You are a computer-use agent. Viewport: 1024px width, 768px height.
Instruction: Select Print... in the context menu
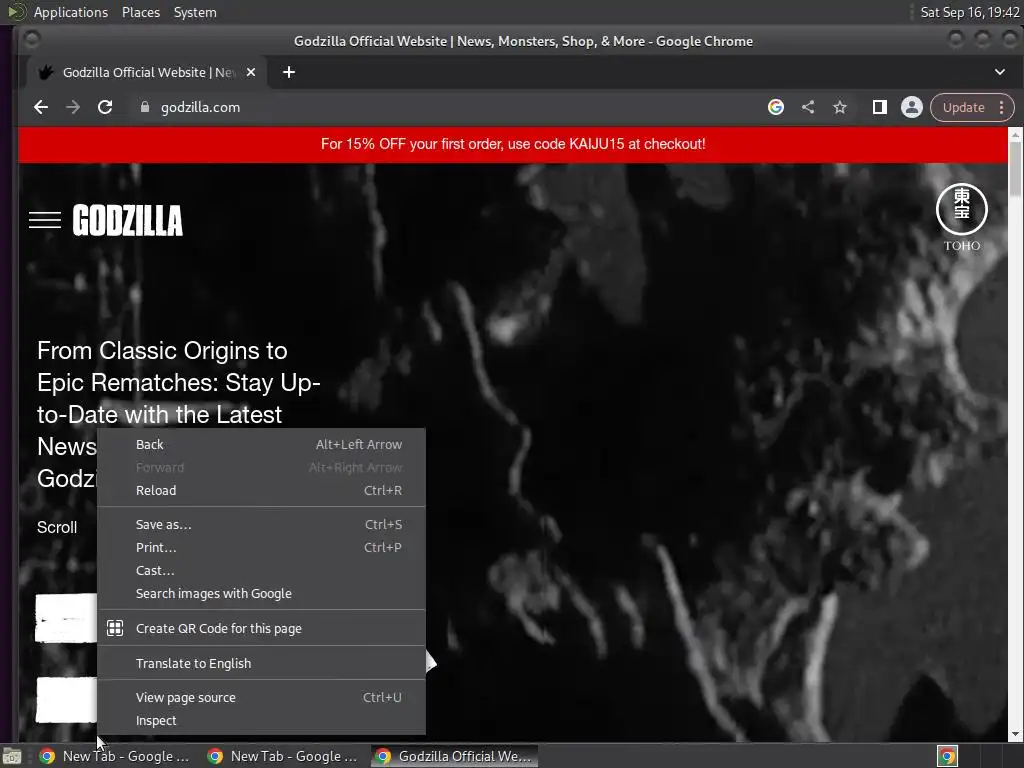tap(261, 547)
